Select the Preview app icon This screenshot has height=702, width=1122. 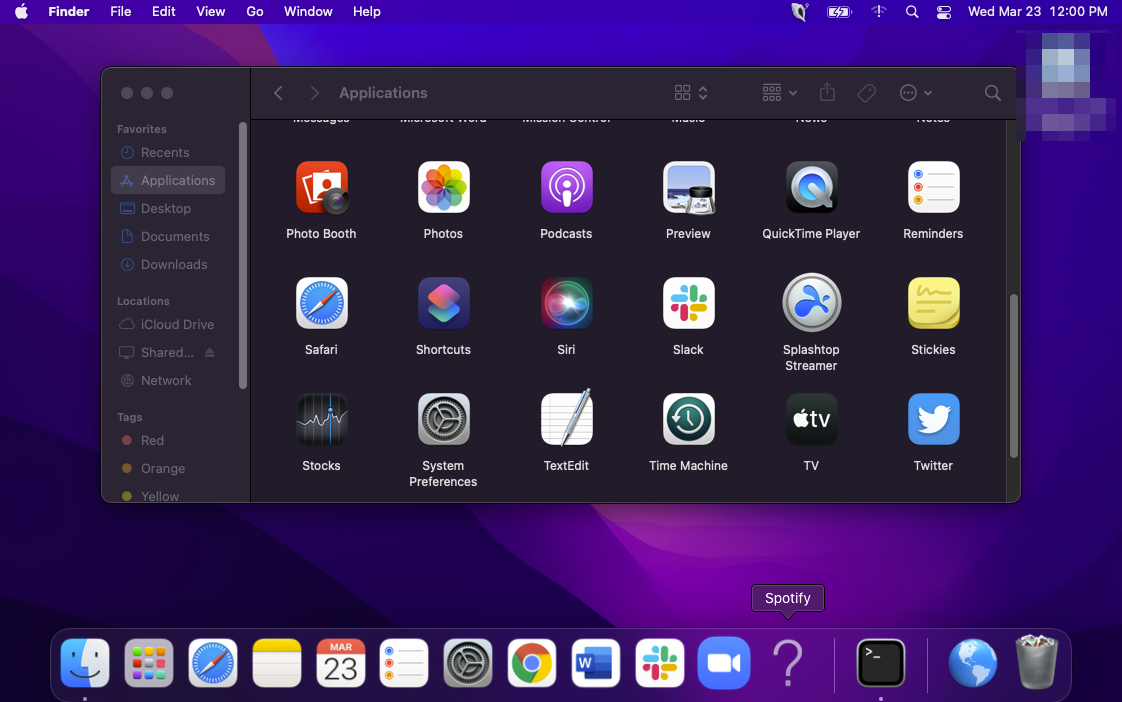pos(688,187)
